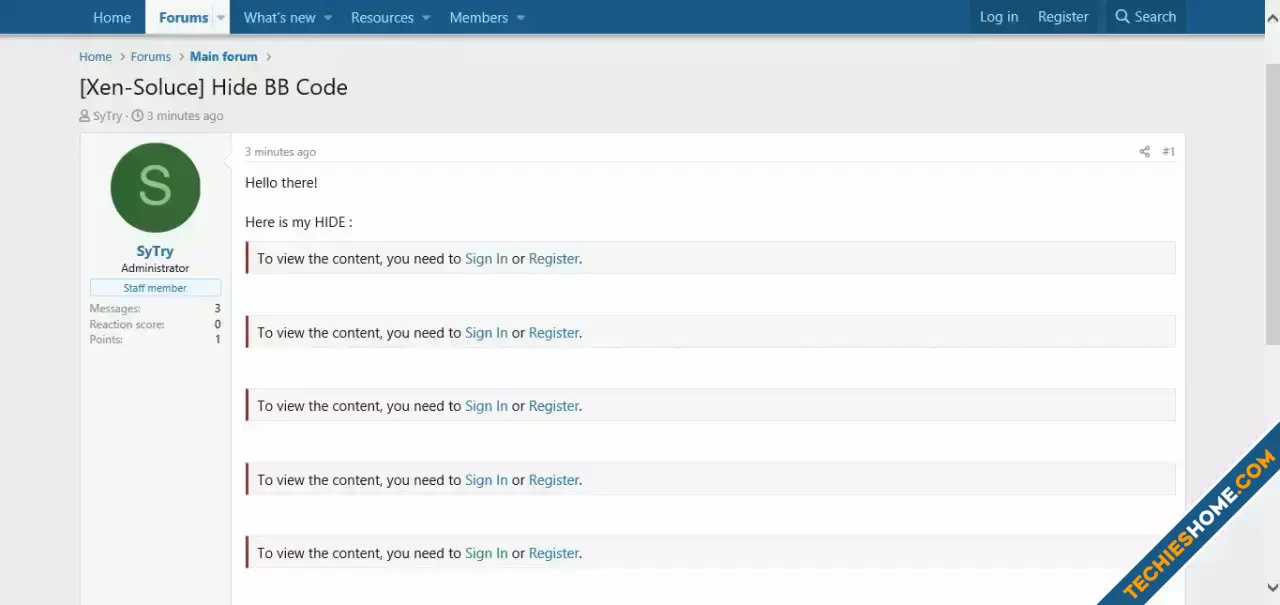Click the fourth hidden block's Sign In link
Viewport: 1280px width, 605px height.
pyautogui.click(x=486, y=480)
